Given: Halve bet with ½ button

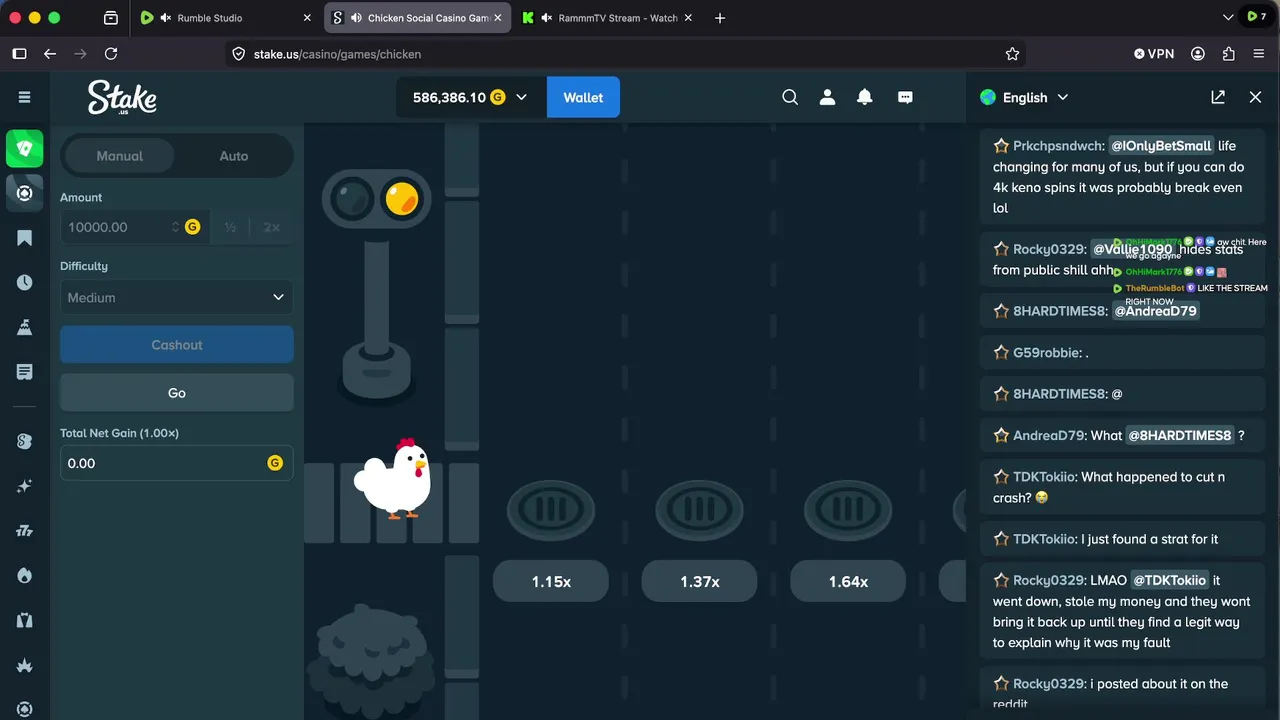Looking at the screenshot, I should [x=230, y=227].
